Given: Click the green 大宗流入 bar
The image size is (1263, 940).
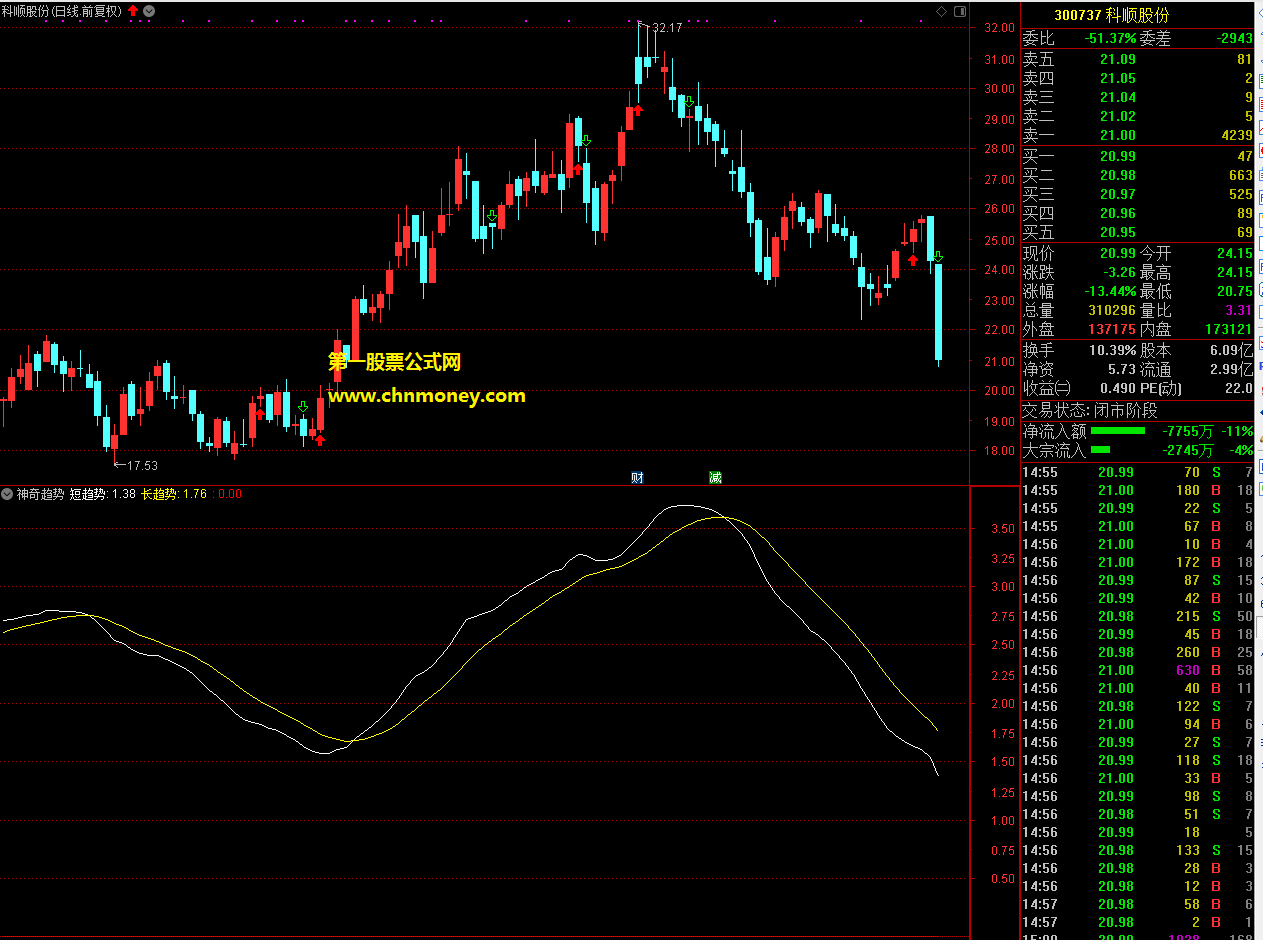Looking at the screenshot, I should tap(1100, 450).
